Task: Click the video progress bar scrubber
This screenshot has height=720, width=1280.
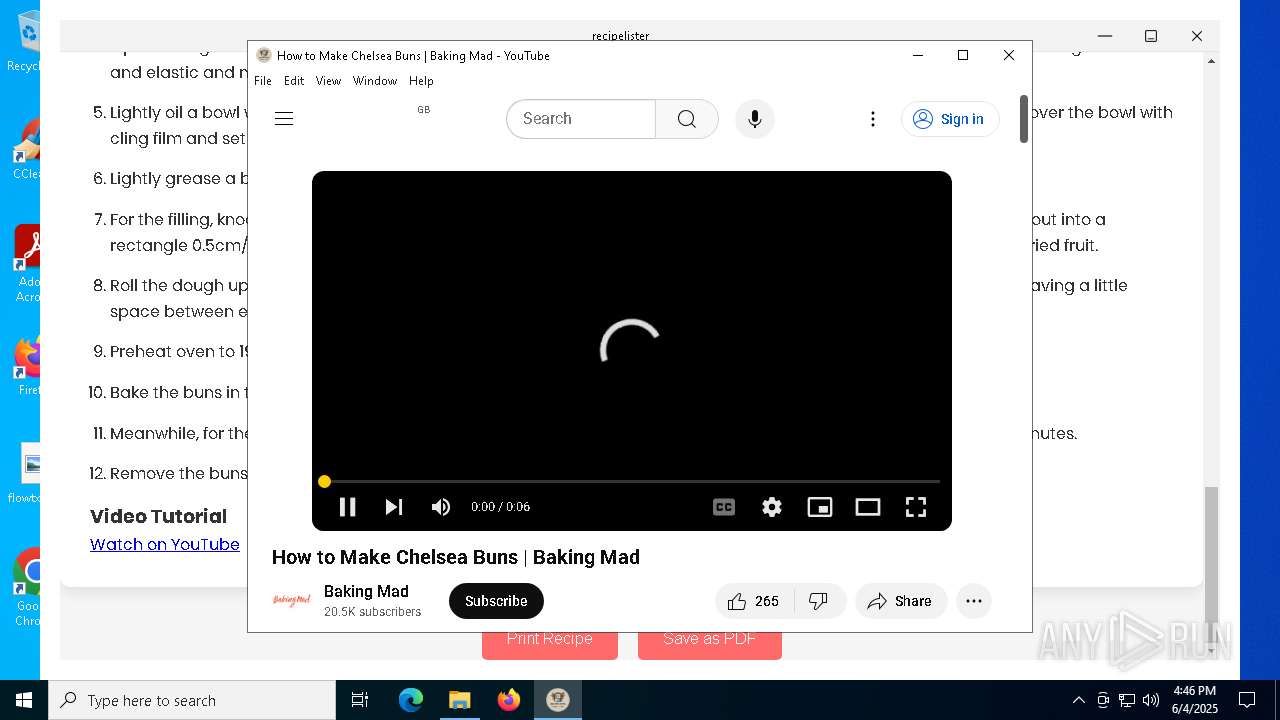Action: pos(324,482)
